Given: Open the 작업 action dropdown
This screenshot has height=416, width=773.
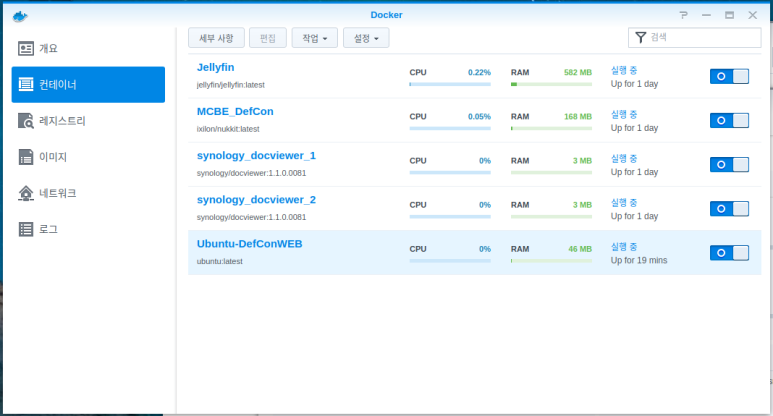Looking at the screenshot, I should click(x=315, y=38).
